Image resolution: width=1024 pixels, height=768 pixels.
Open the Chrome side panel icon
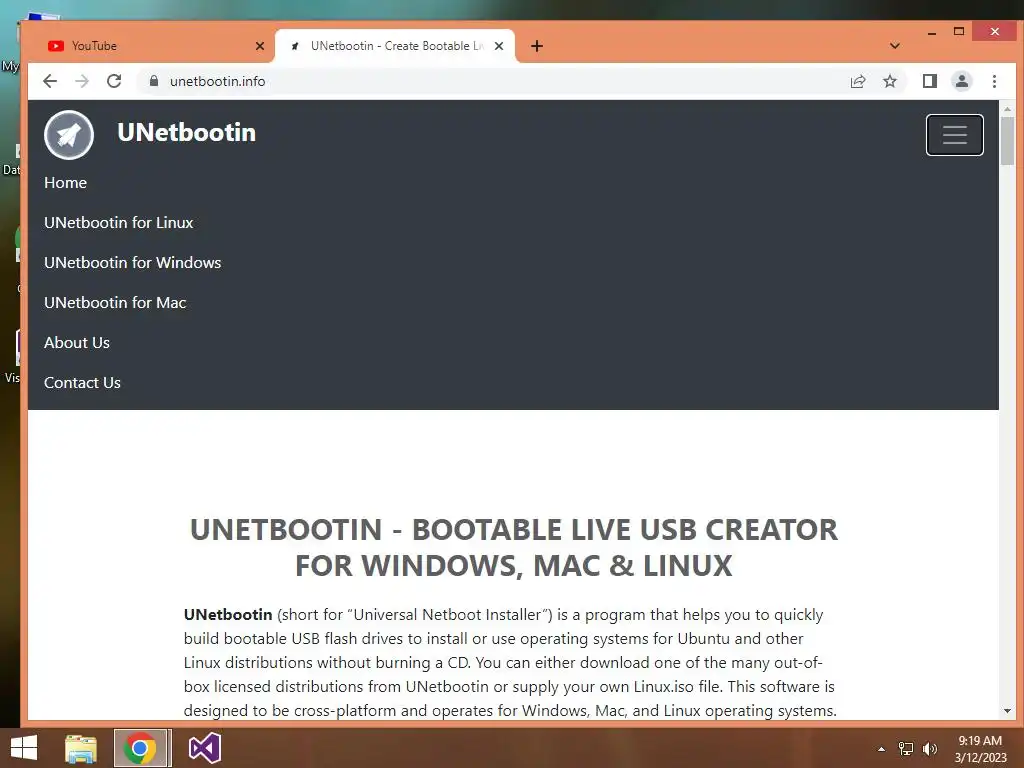tap(929, 81)
